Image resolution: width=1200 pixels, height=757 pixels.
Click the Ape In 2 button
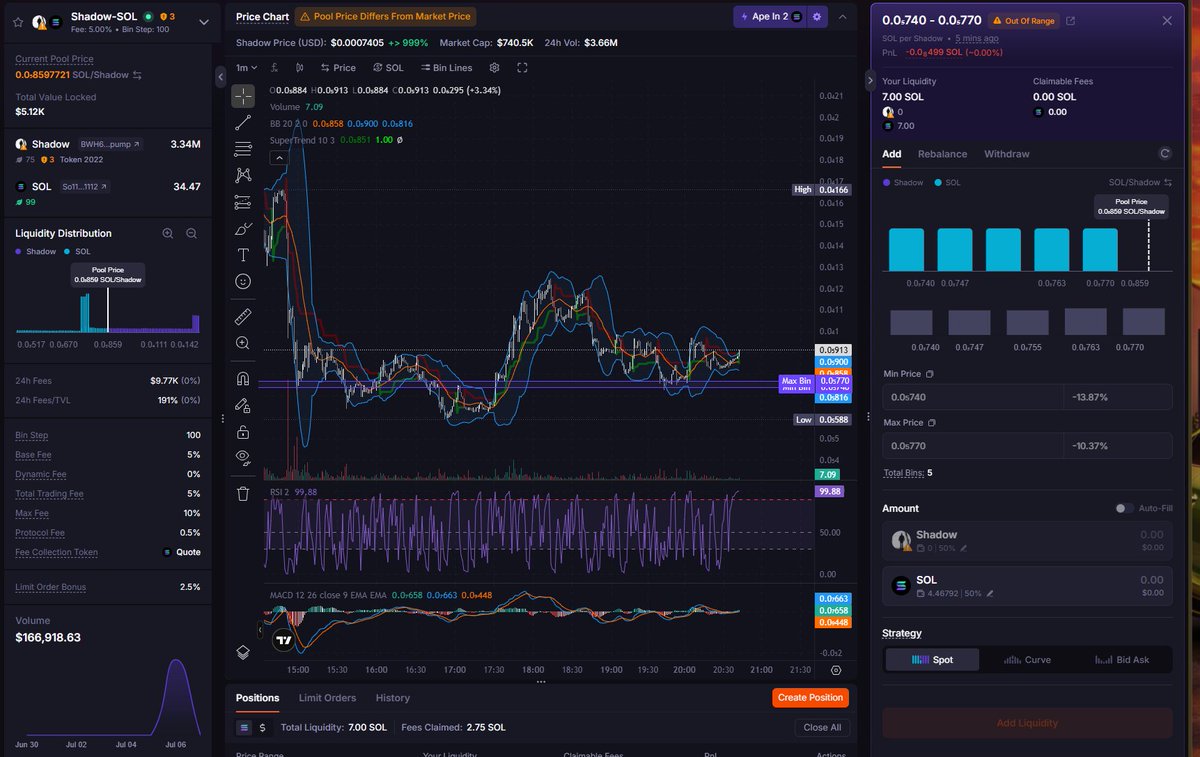(x=768, y=17)
